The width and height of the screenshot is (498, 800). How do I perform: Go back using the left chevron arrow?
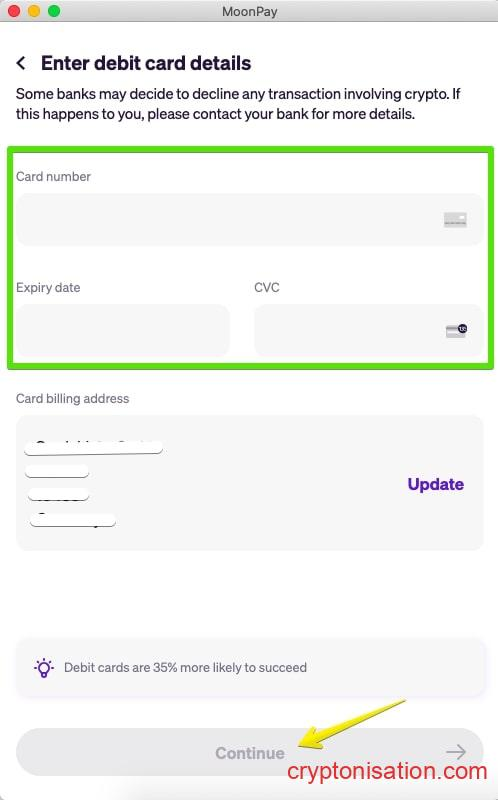tap(21, 63)
